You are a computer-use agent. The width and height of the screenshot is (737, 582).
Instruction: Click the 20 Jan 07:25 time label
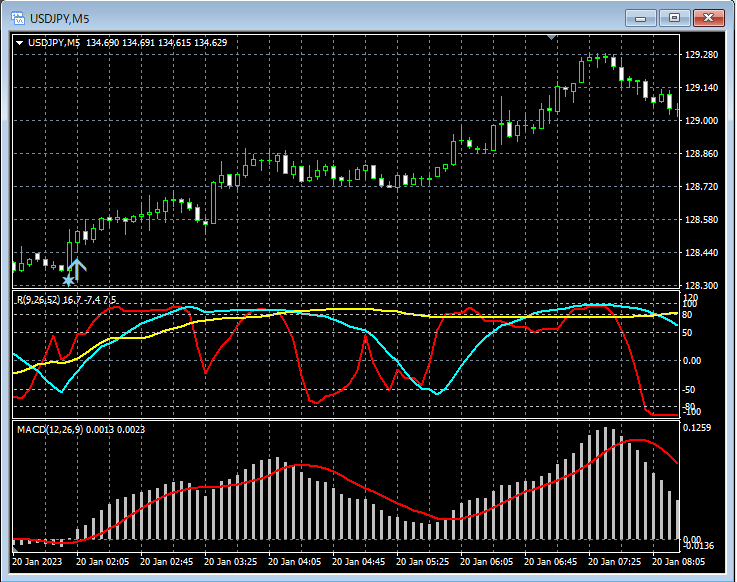coord(614,562)
